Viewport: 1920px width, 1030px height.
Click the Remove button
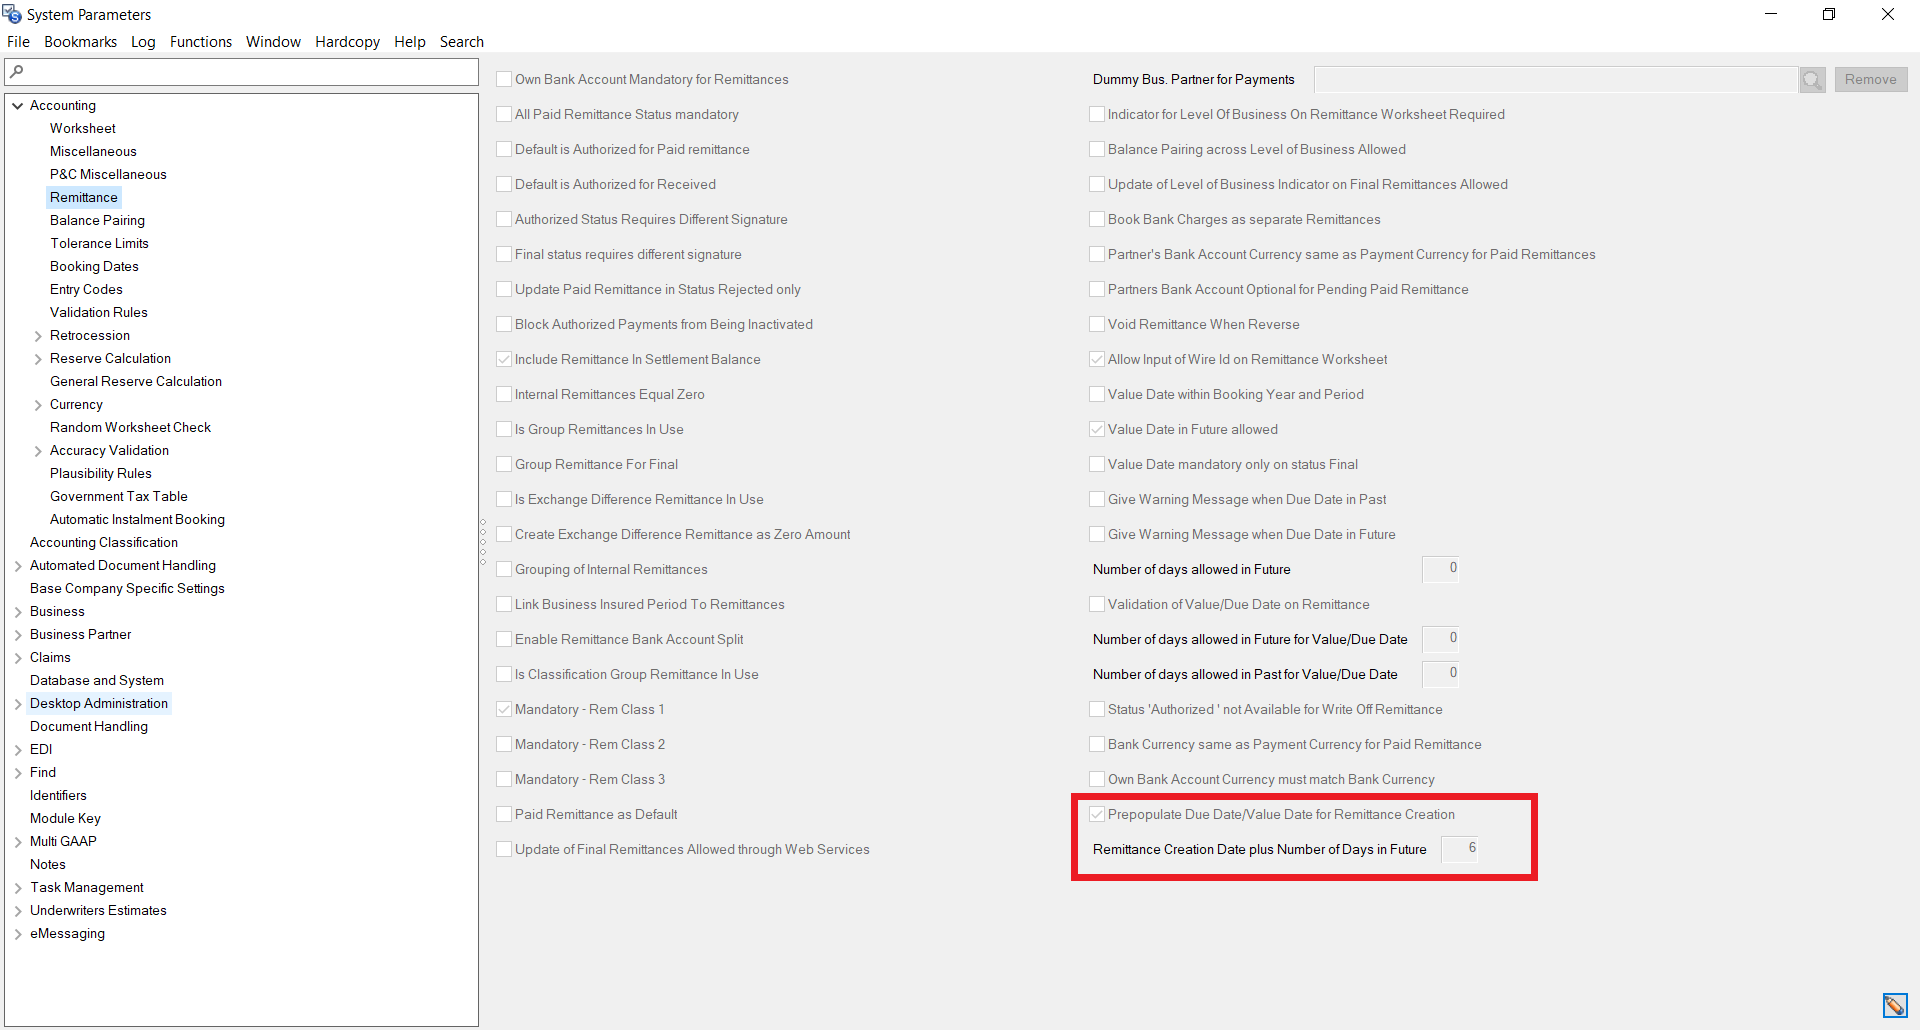click(x=1870, y=80)
